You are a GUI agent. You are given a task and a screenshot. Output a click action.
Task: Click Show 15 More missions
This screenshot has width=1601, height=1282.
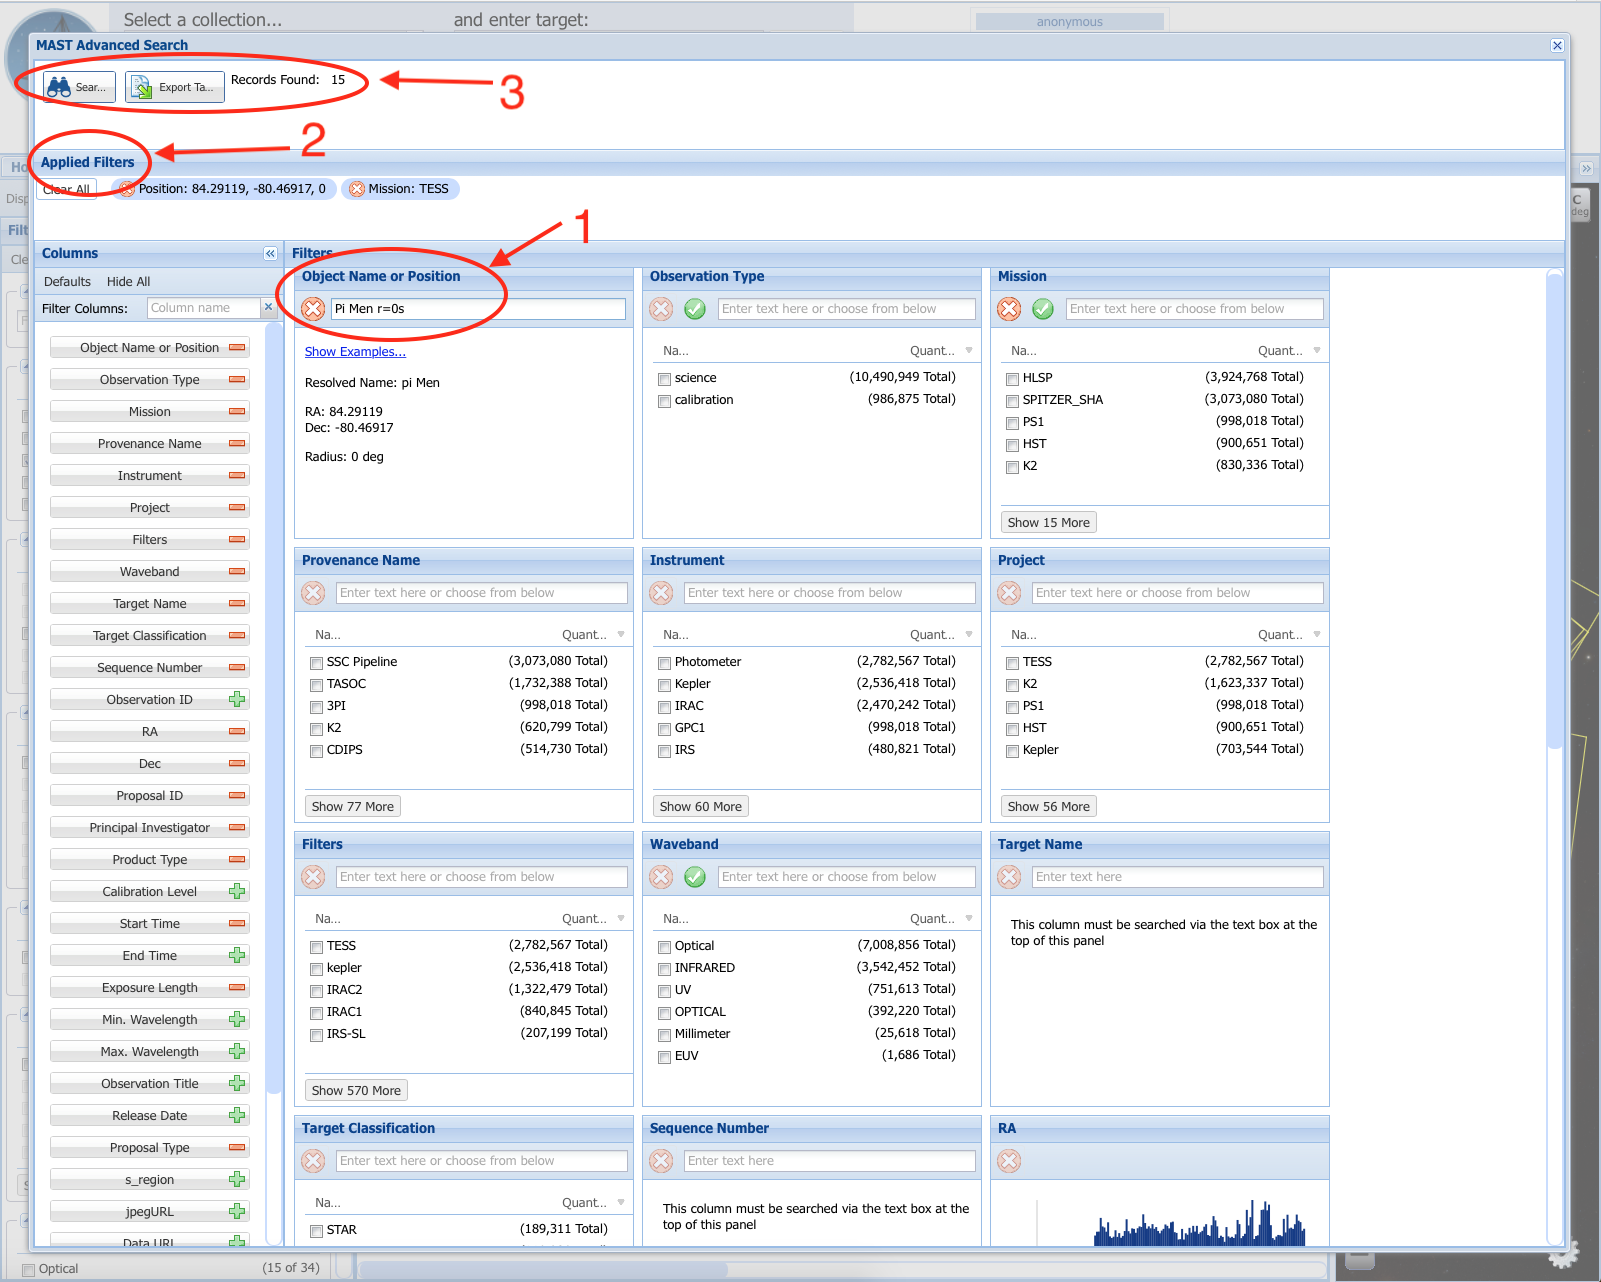[1048, 522]
